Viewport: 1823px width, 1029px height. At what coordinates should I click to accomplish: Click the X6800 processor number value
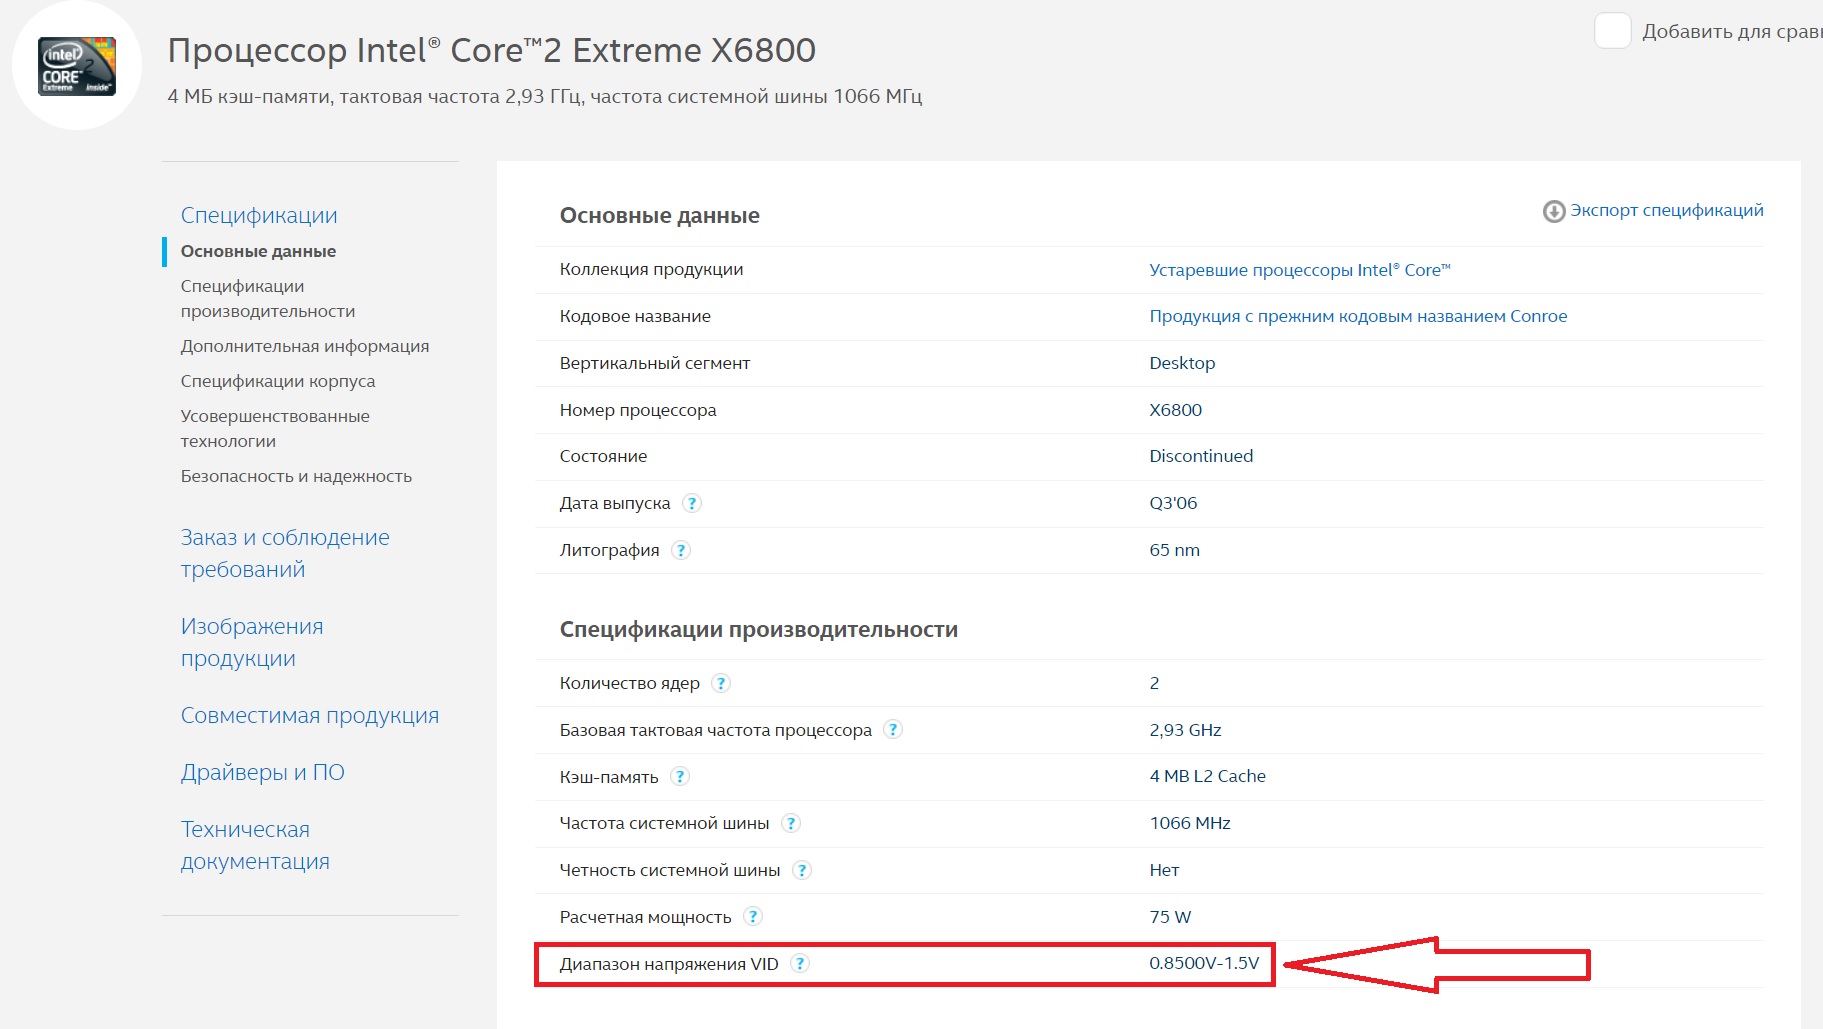coord(1175,410)
